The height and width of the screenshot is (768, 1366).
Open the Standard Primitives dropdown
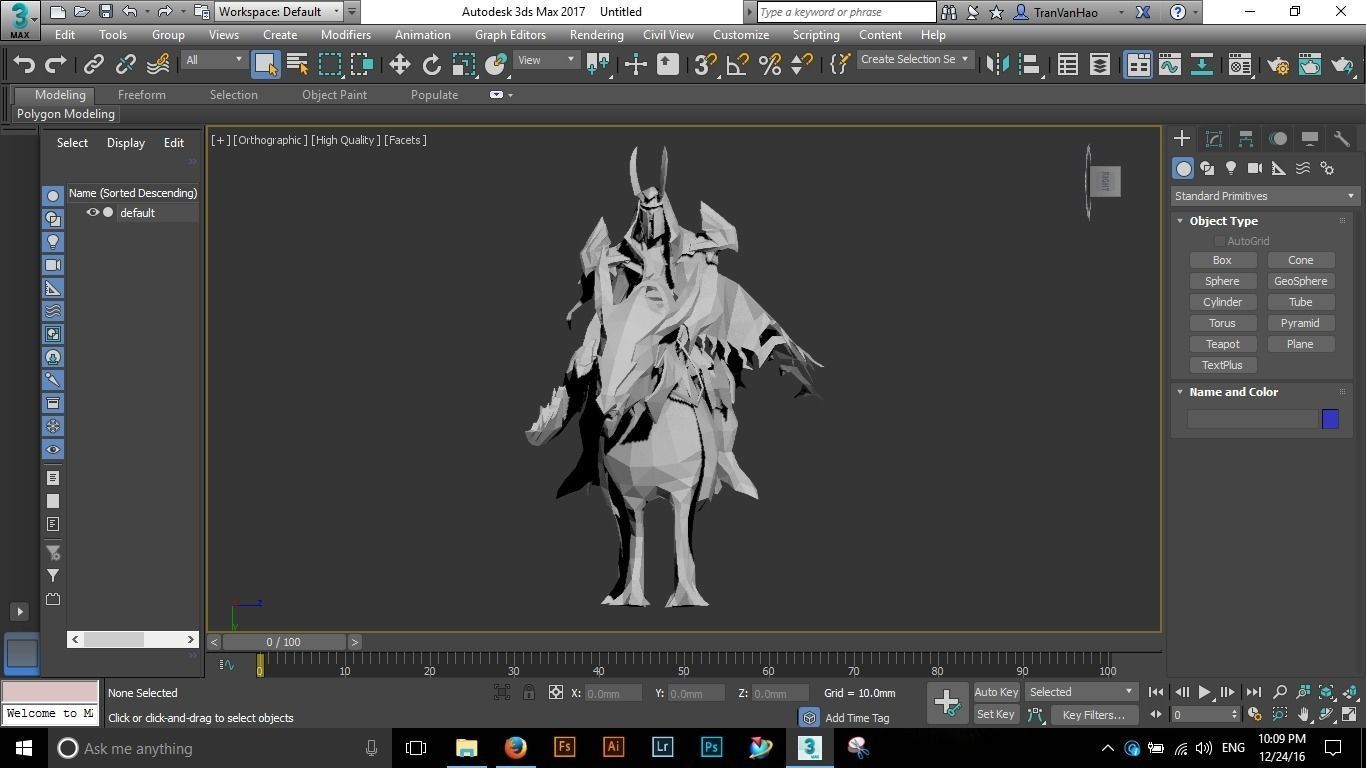point(1265,196)
